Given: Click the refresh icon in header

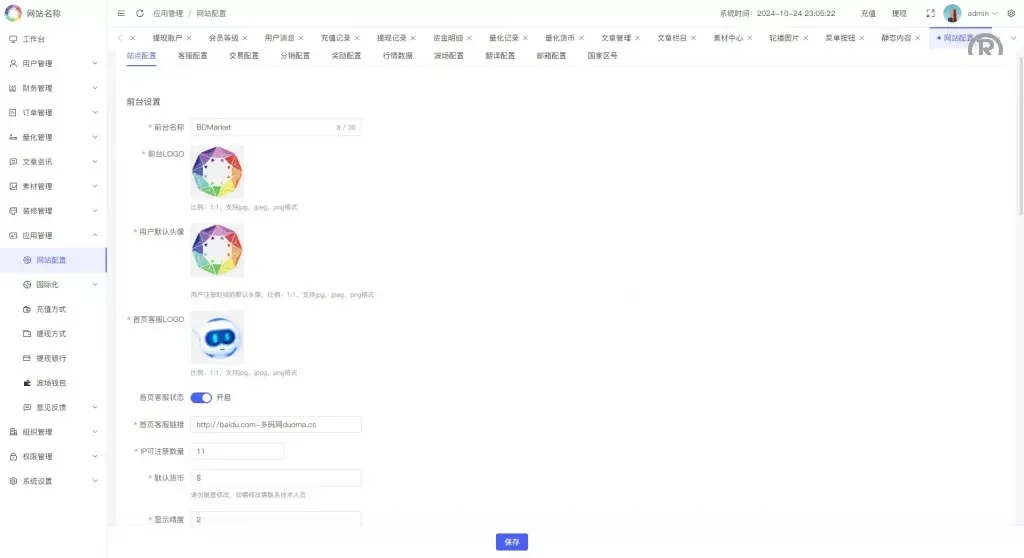Looking at the screenshot, I should [140, 14].
